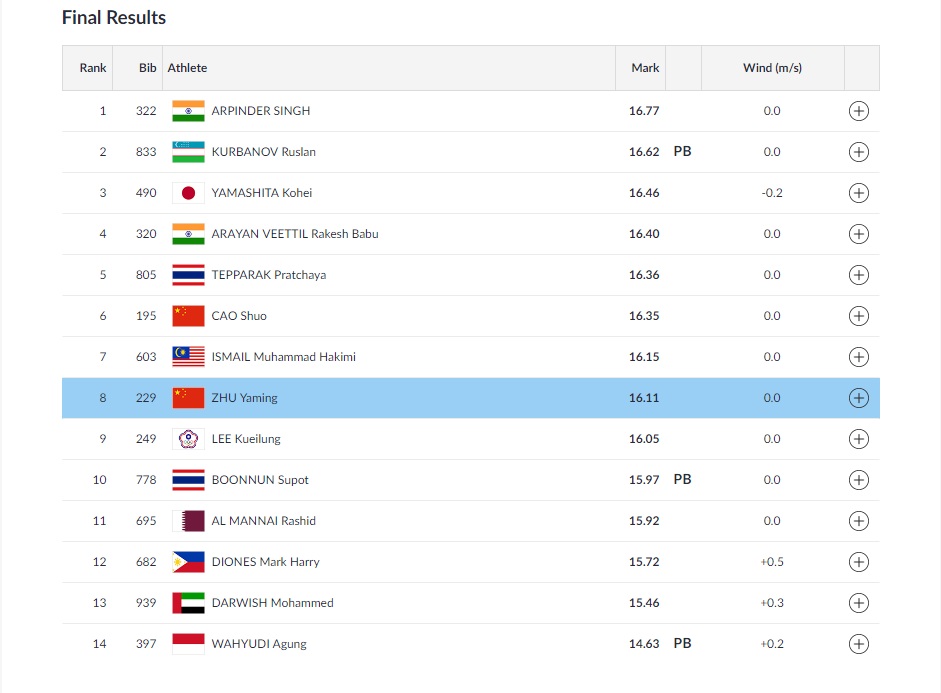941x693 pixels.
Task: Click the Chinese Taipei flag beside LEE Keuilung
Action: 188,439
